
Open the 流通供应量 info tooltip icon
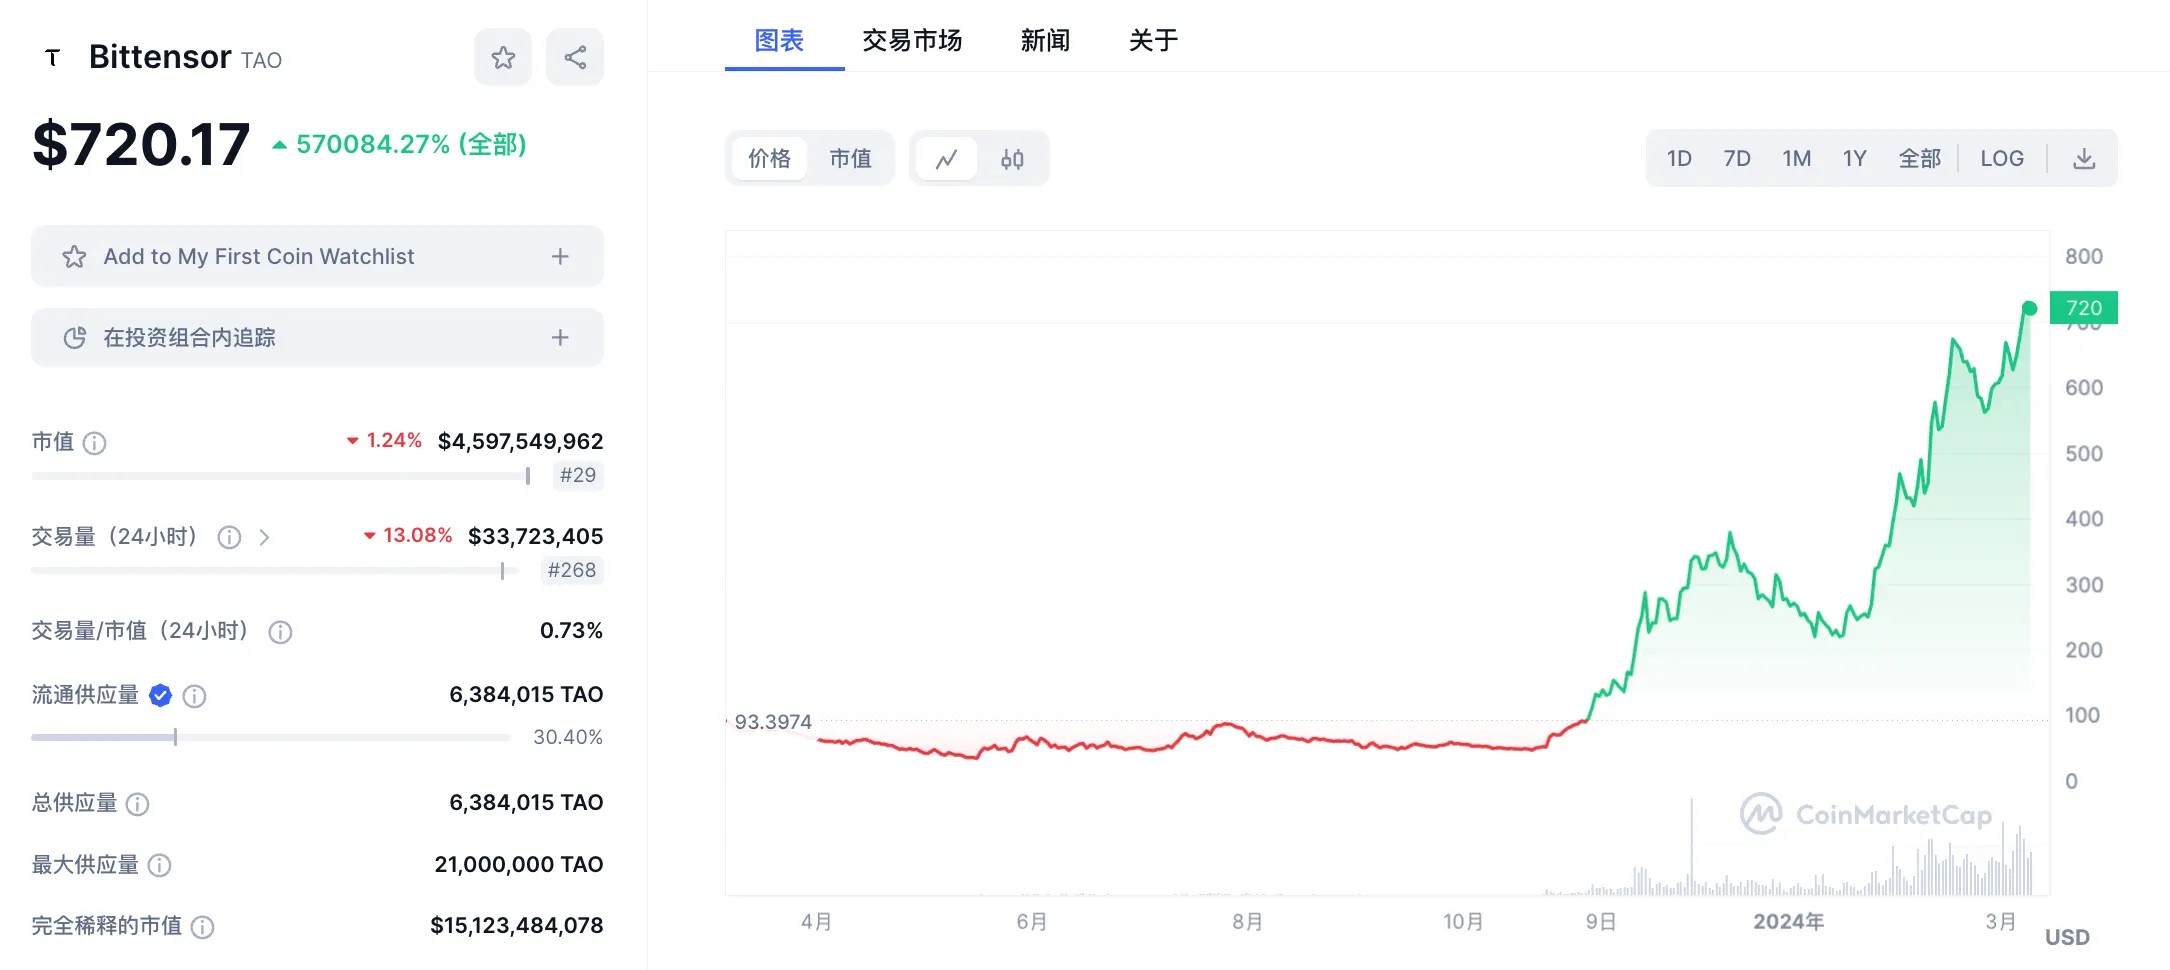(x=194, y=696)
